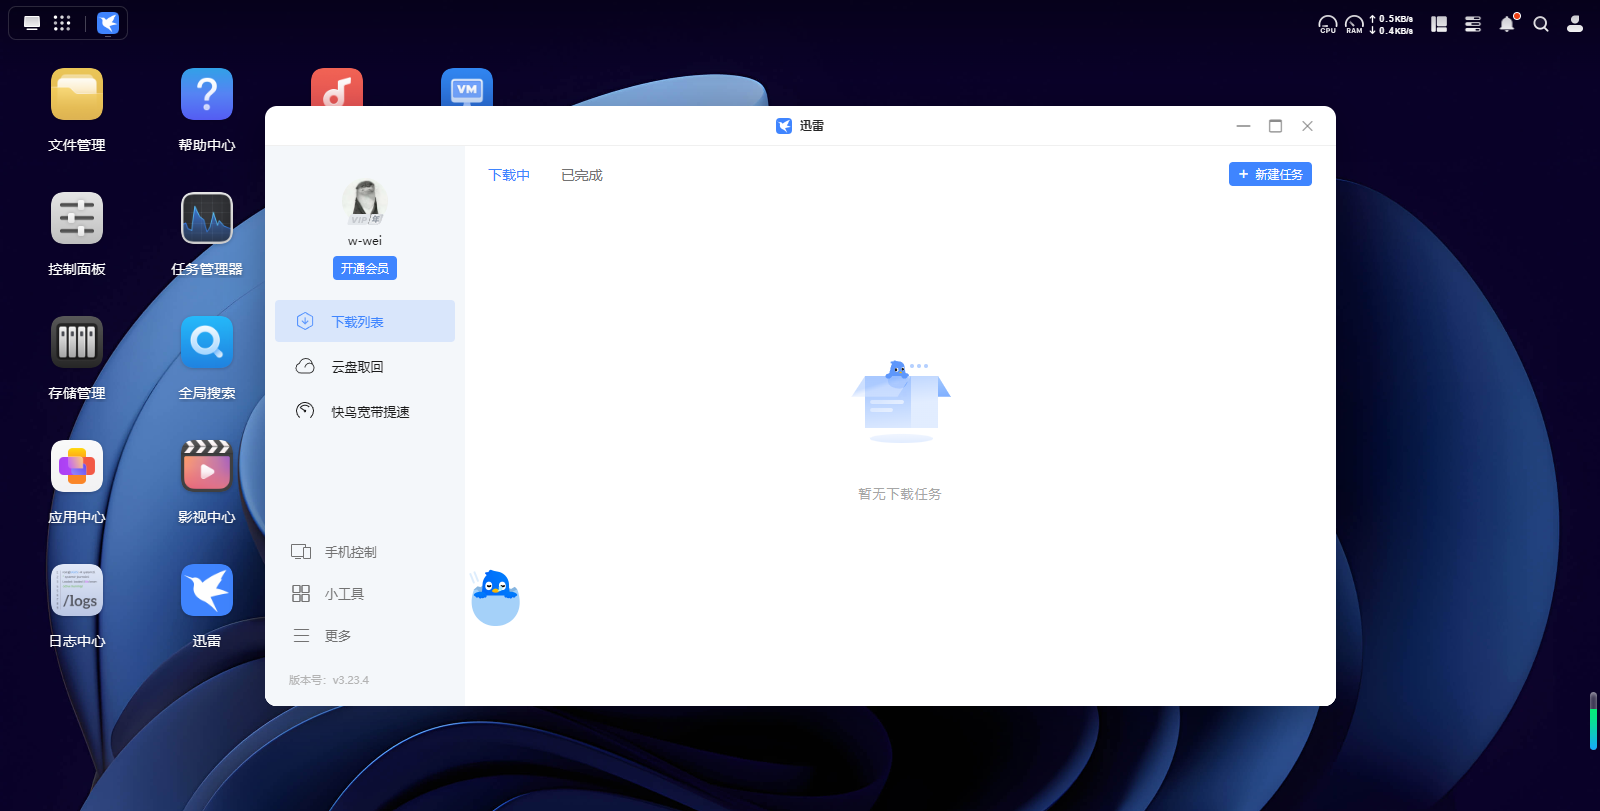The height and width of the screenshot is (811, 1600).
Task: Switch to the 已完成 tab
Action: (582, 175)
